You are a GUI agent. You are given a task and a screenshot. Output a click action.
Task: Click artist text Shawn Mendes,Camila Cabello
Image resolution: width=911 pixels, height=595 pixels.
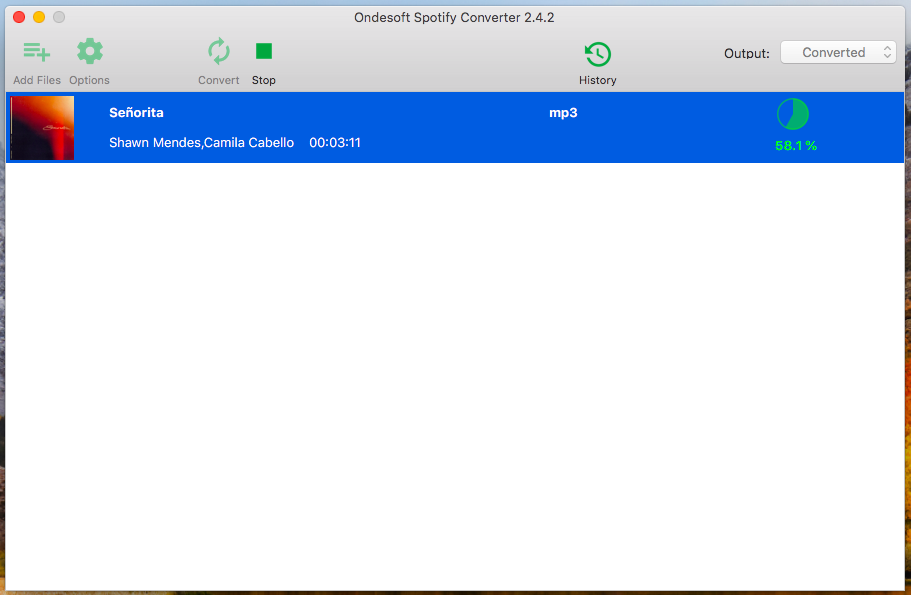[x=202, y=142]
